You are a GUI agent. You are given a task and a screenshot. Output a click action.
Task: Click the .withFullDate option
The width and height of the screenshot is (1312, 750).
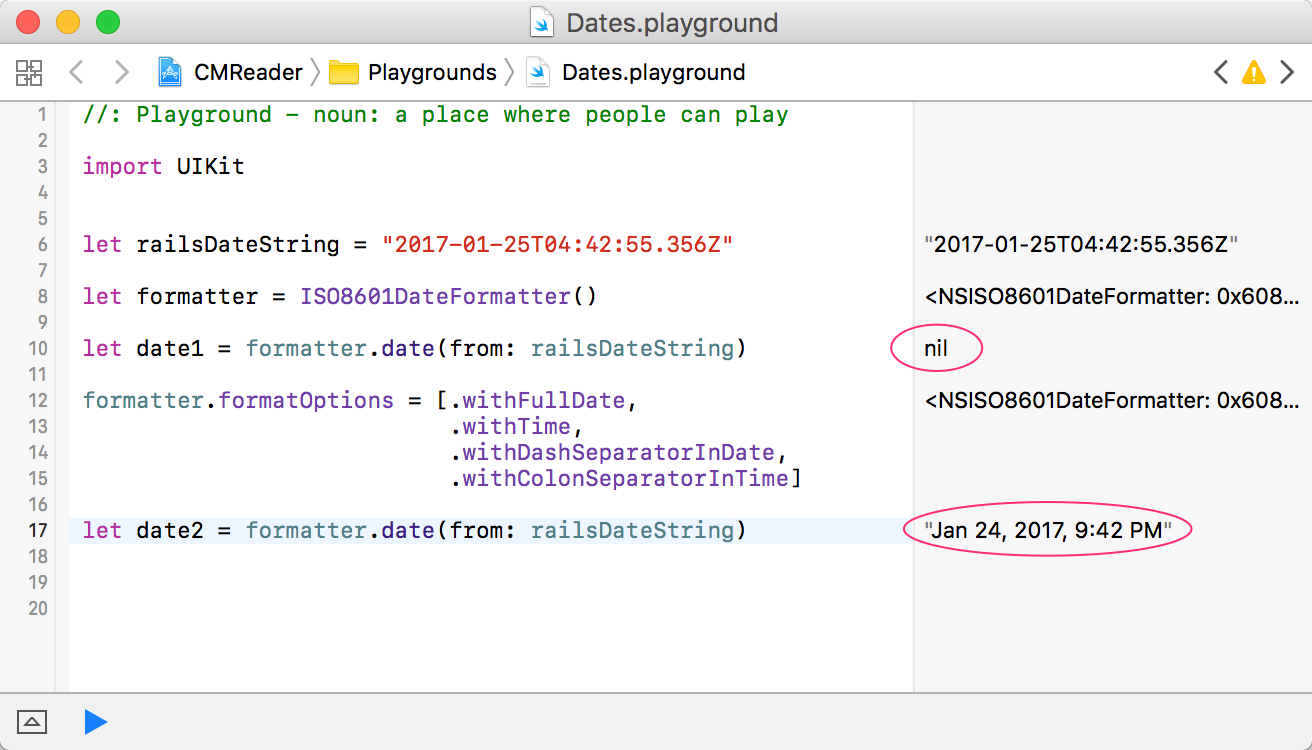[x=543, y=401]
